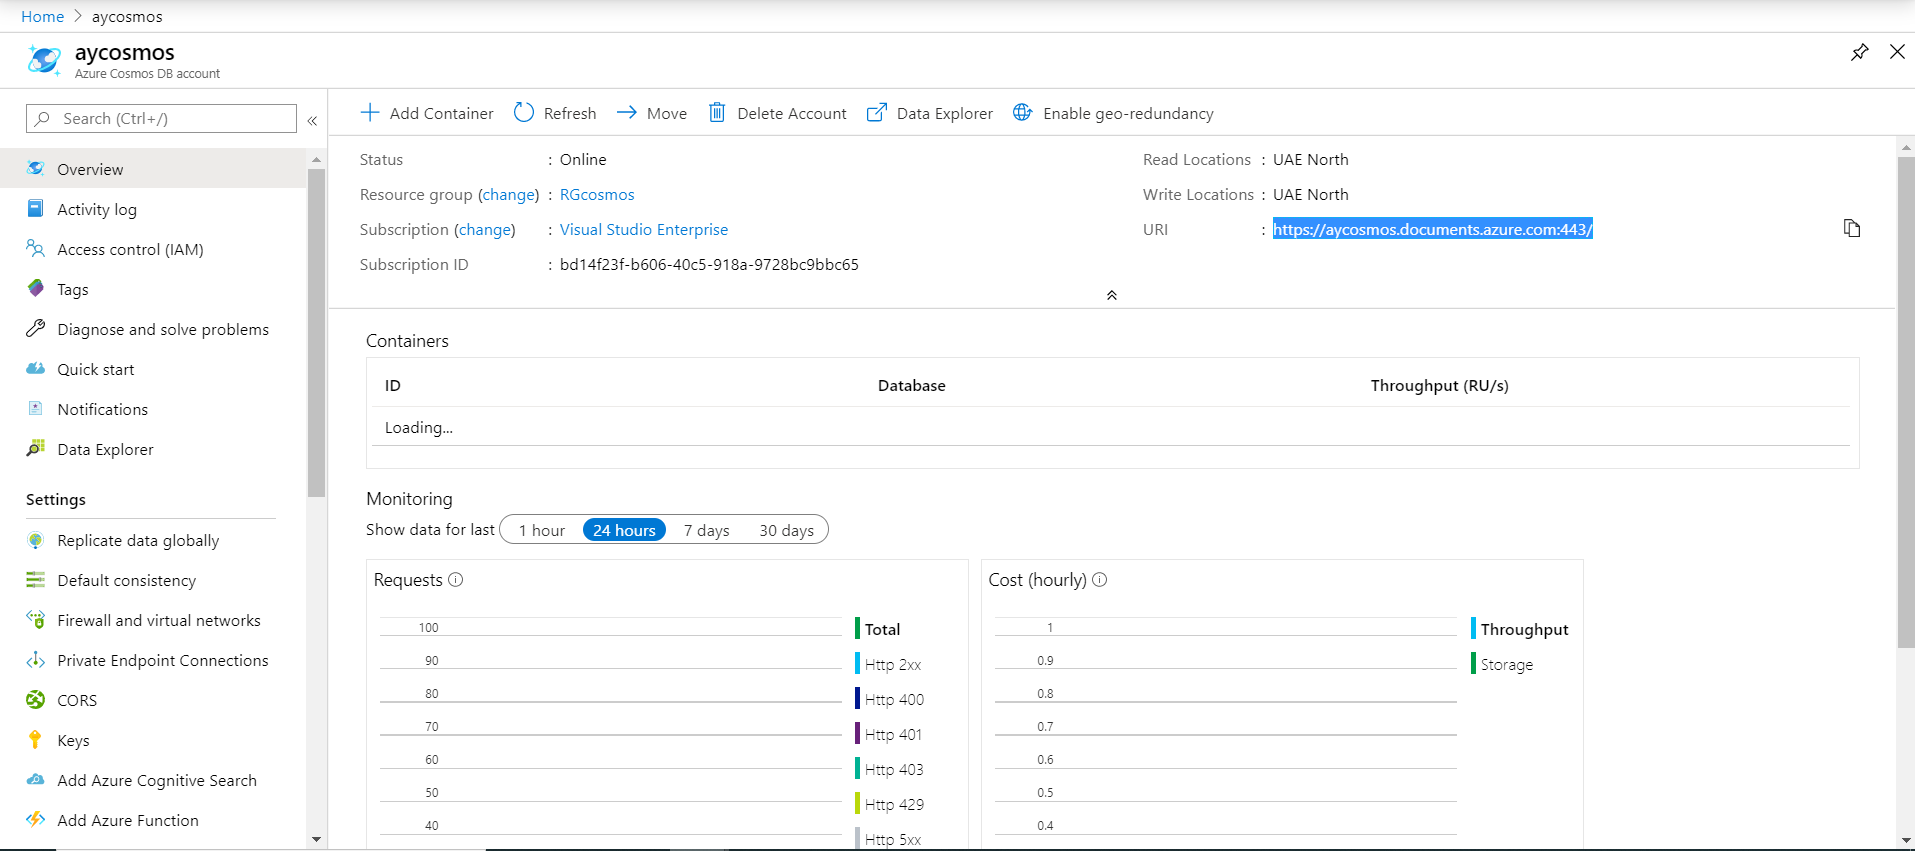This screenshot has width=1915, height=851.
Task: Click the Refresh icon in toolbar
Action: 524,113
